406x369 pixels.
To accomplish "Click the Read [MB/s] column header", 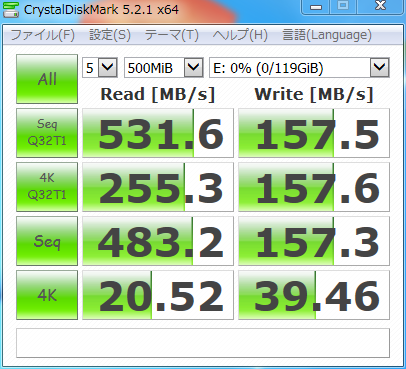I will pyautogui.click(x=158, y=94).
